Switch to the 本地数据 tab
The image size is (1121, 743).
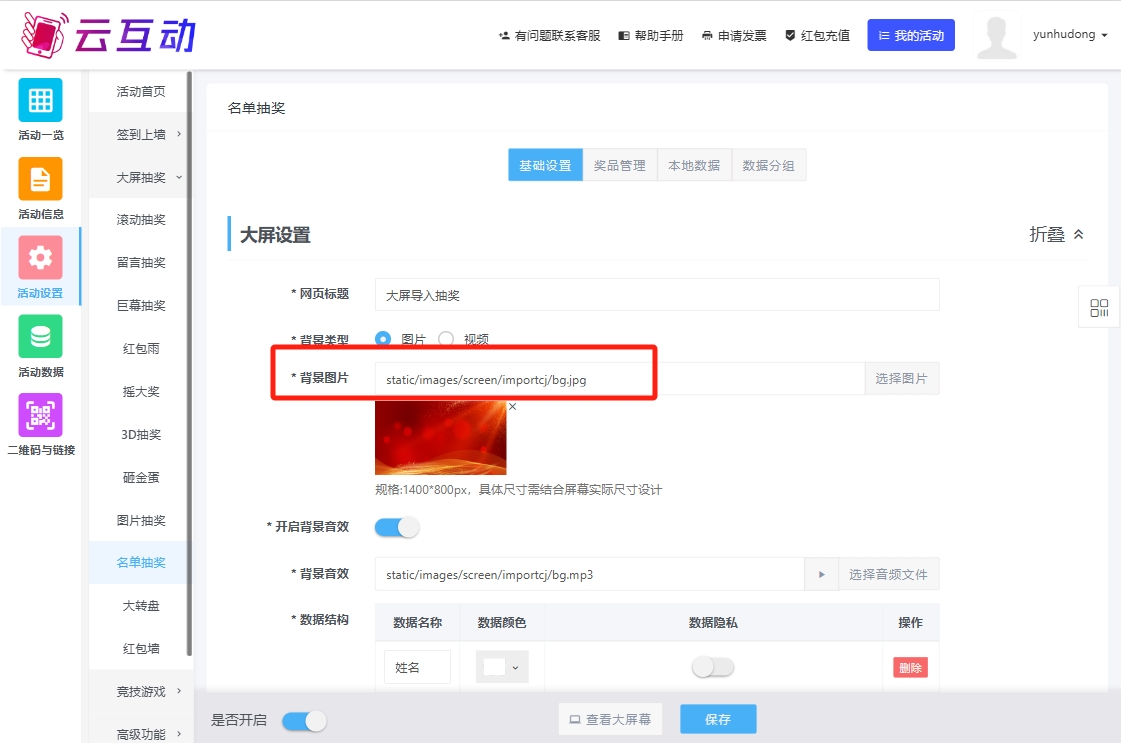(x=694, y=165)
